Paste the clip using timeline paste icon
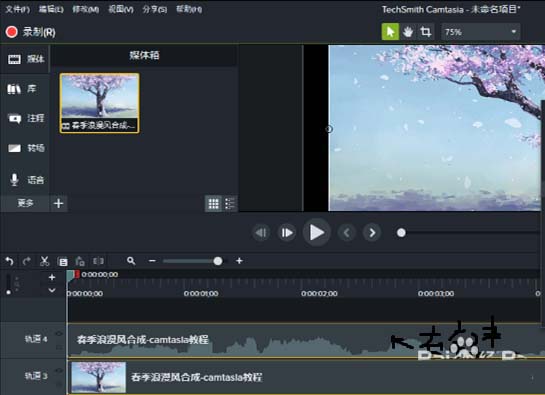 click(80, 261)
